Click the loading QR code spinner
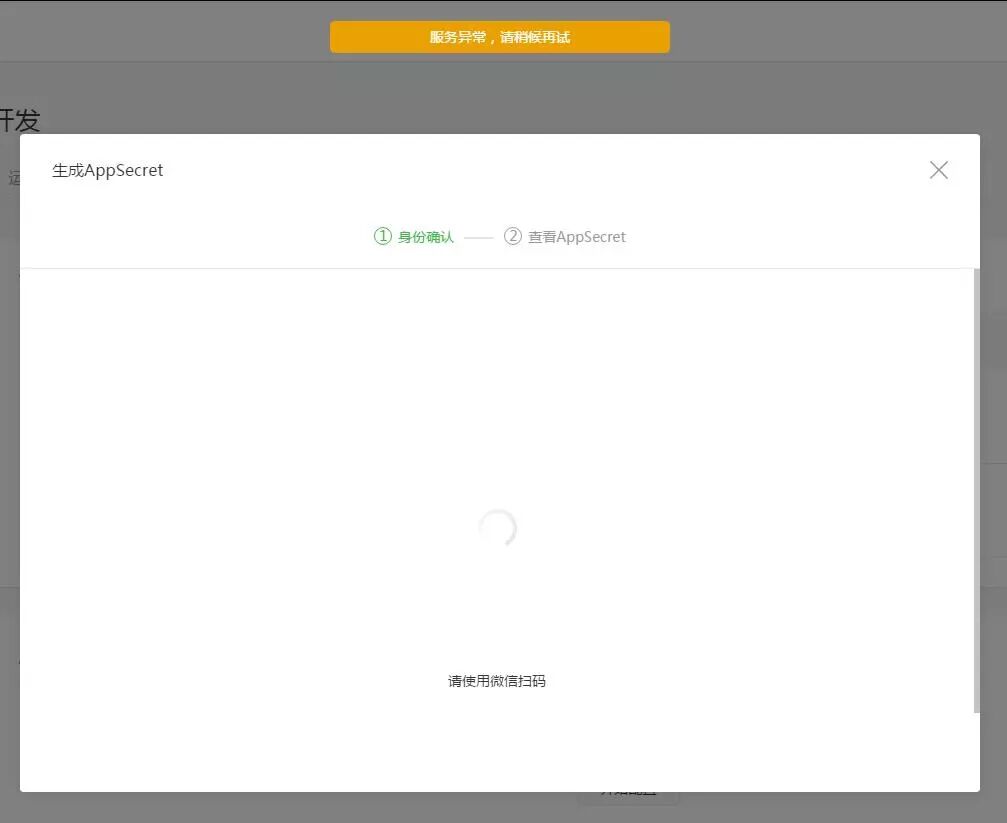The width and height of the screenshot is (1007, 823). [498, 527]
